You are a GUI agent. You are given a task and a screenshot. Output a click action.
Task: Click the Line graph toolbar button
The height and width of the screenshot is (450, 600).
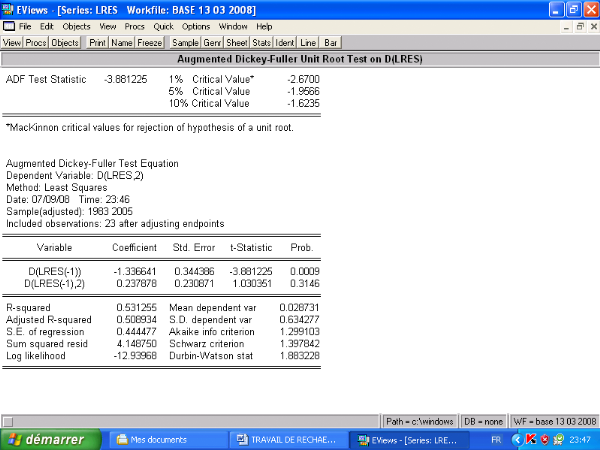308,42
